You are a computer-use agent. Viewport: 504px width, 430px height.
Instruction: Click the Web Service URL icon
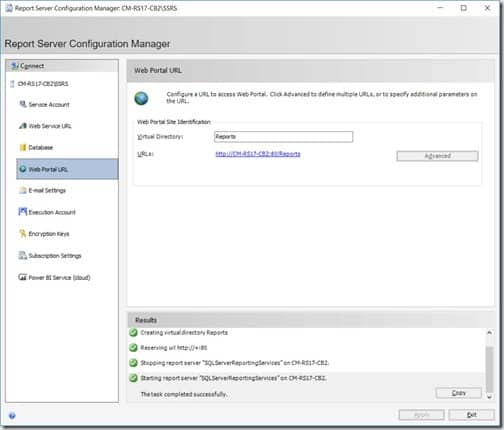coord(23,126)
